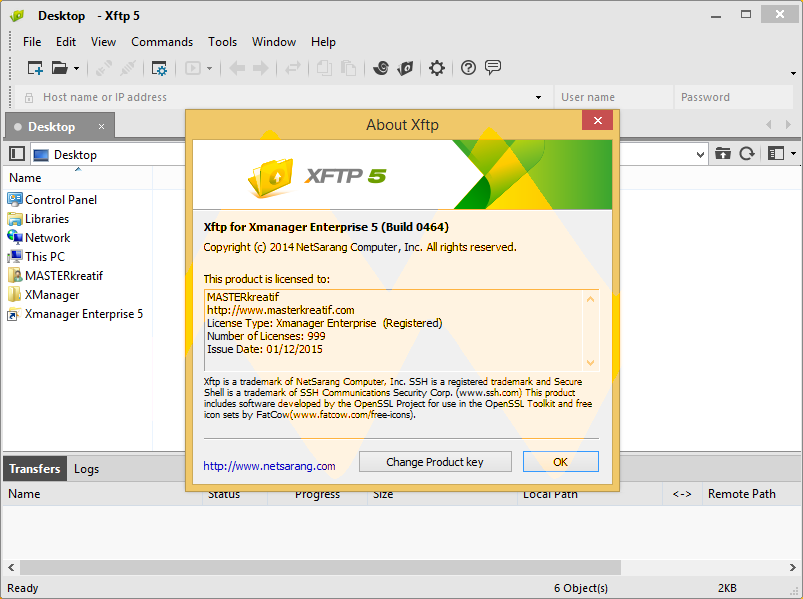Close the About Xftp dialog
This screenshot has height=599, width=803.
tap(597, 121)
